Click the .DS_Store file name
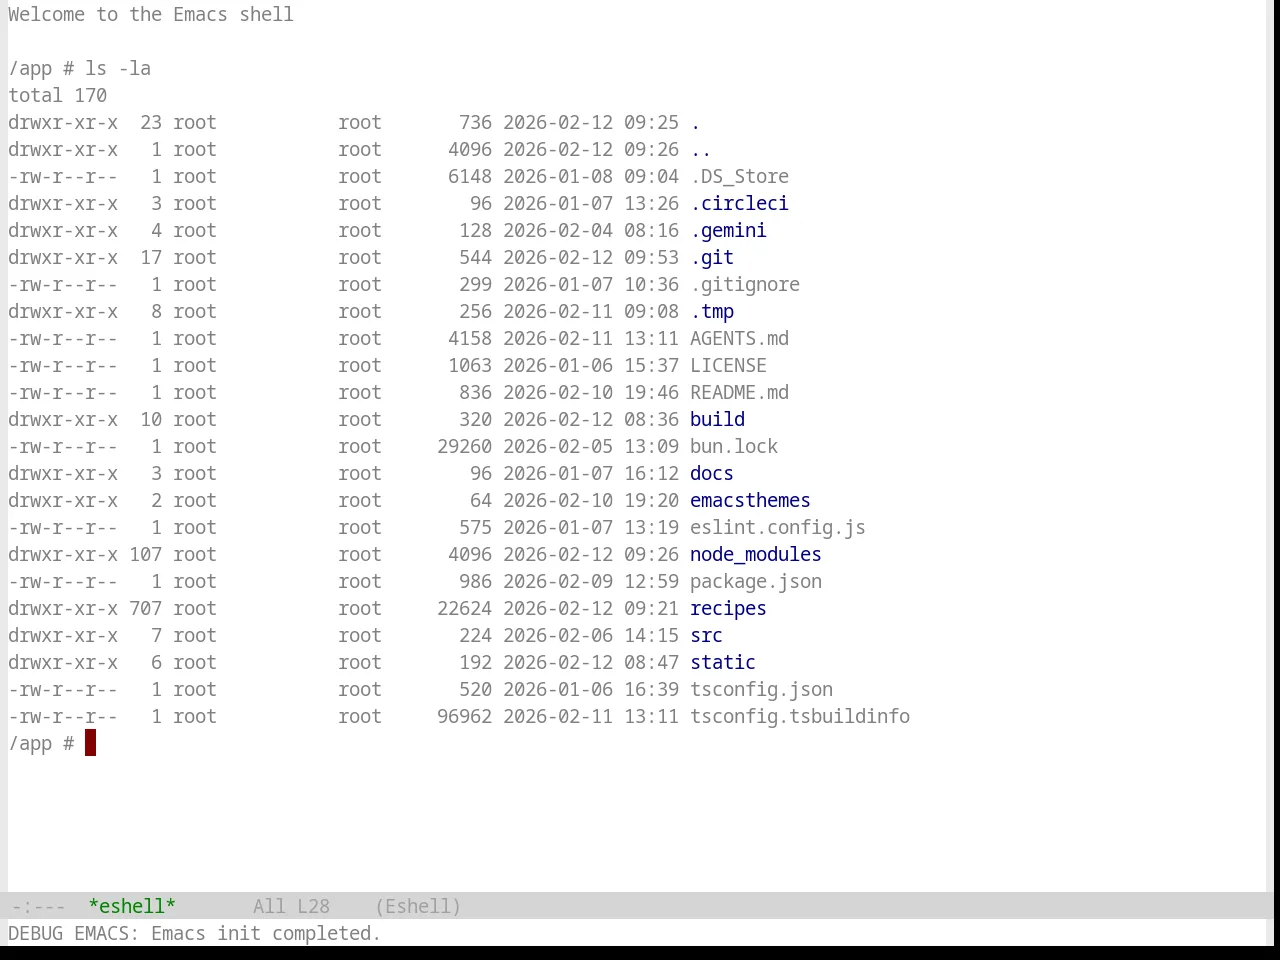The image size is (1280, 960). 739,176
